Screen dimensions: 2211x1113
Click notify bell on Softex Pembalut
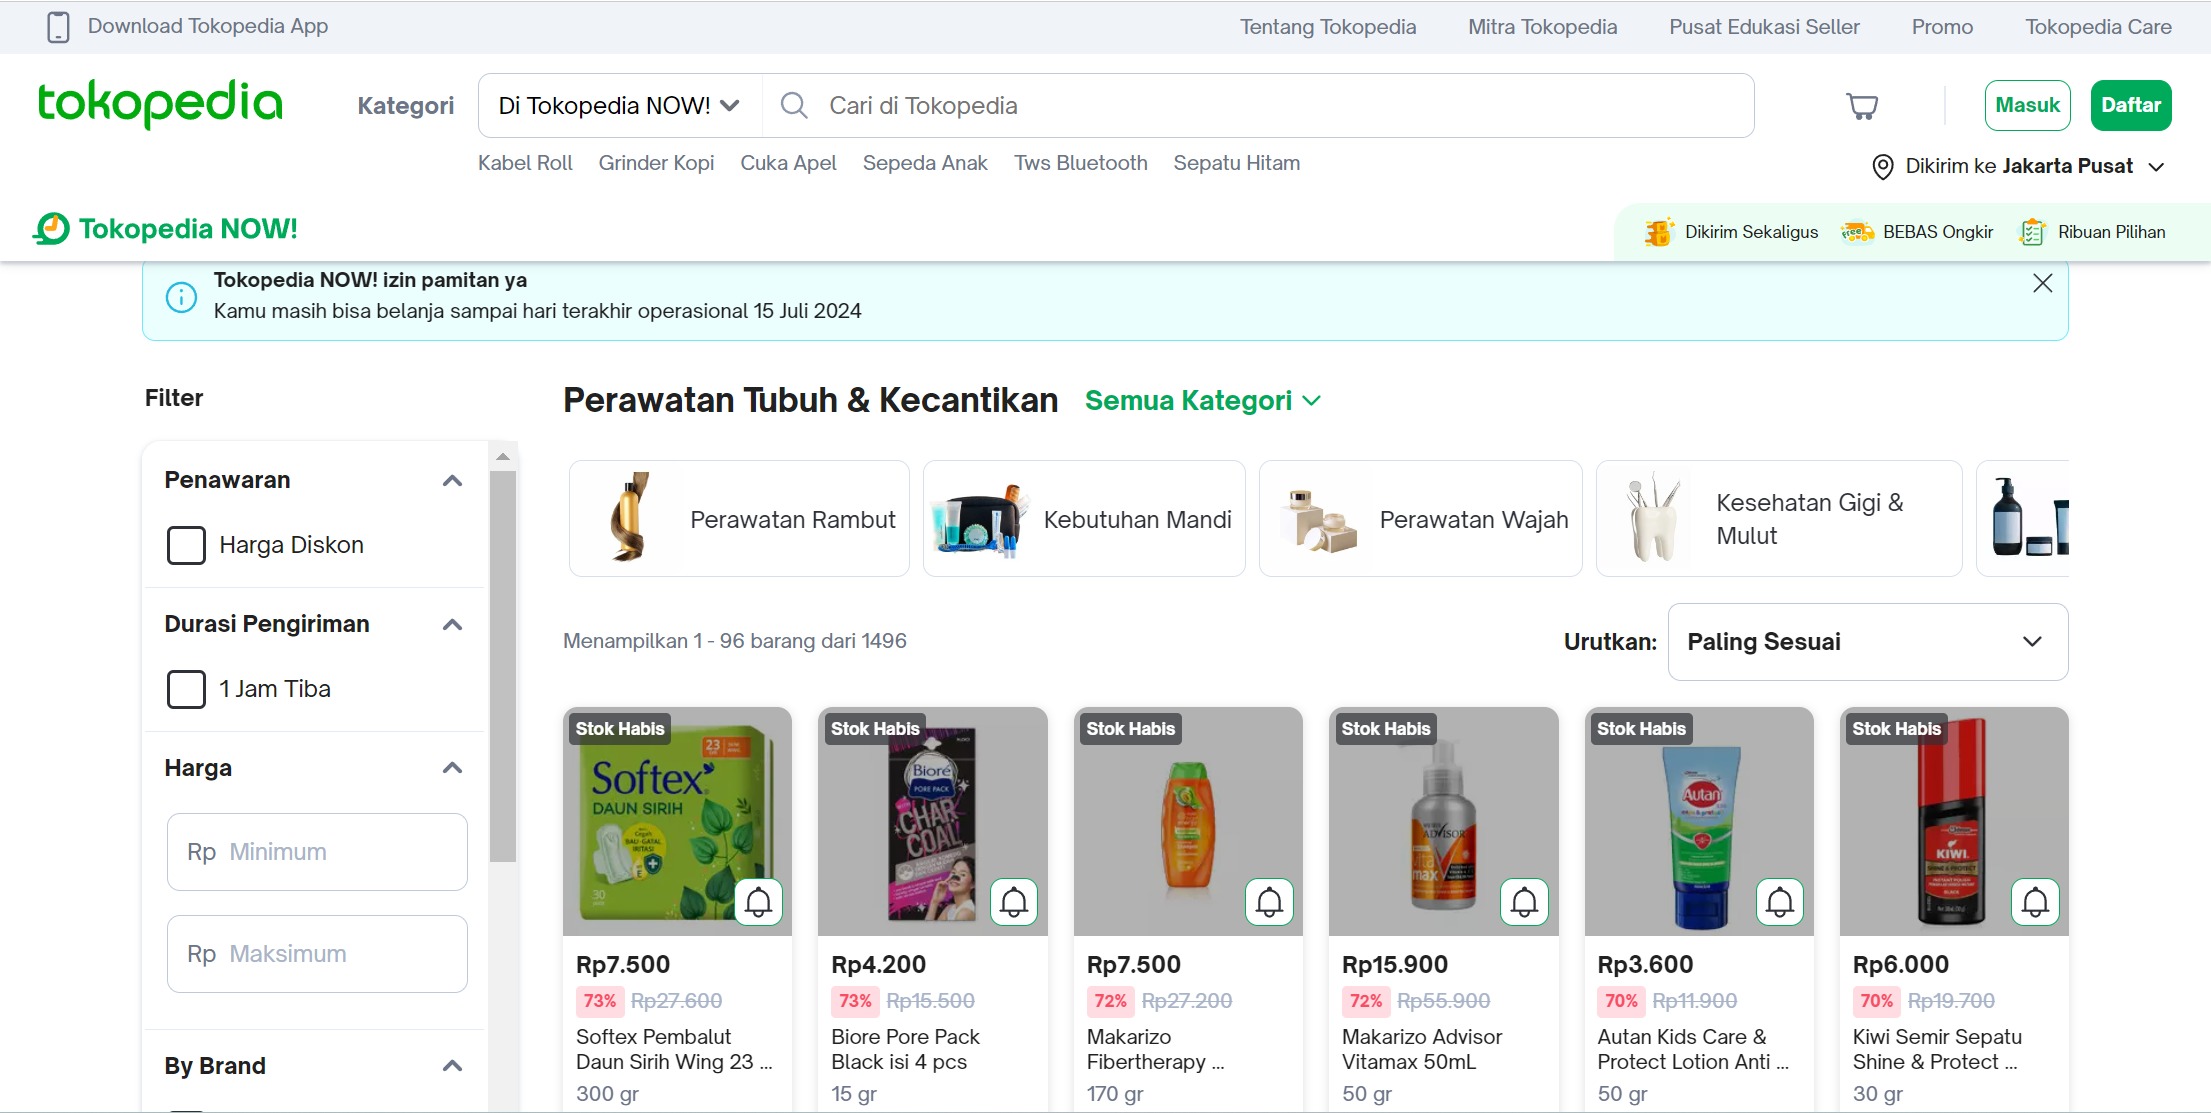759,902
